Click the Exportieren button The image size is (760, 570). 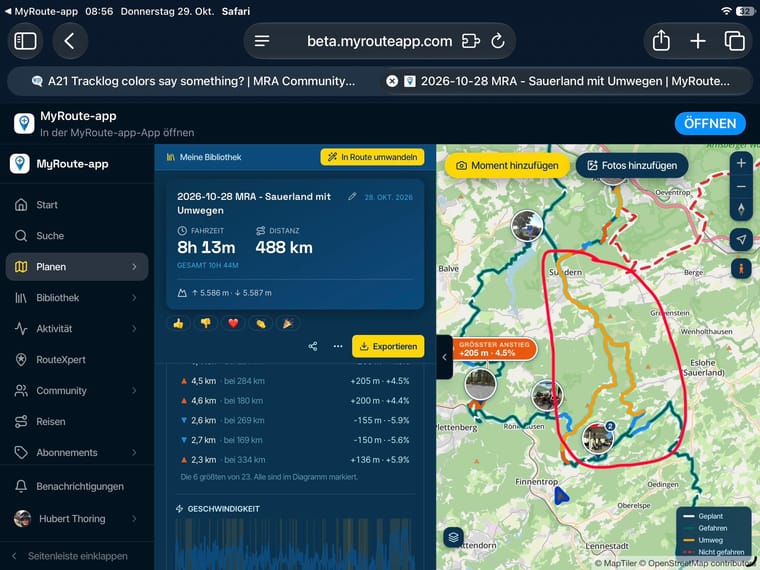(388, 346)
